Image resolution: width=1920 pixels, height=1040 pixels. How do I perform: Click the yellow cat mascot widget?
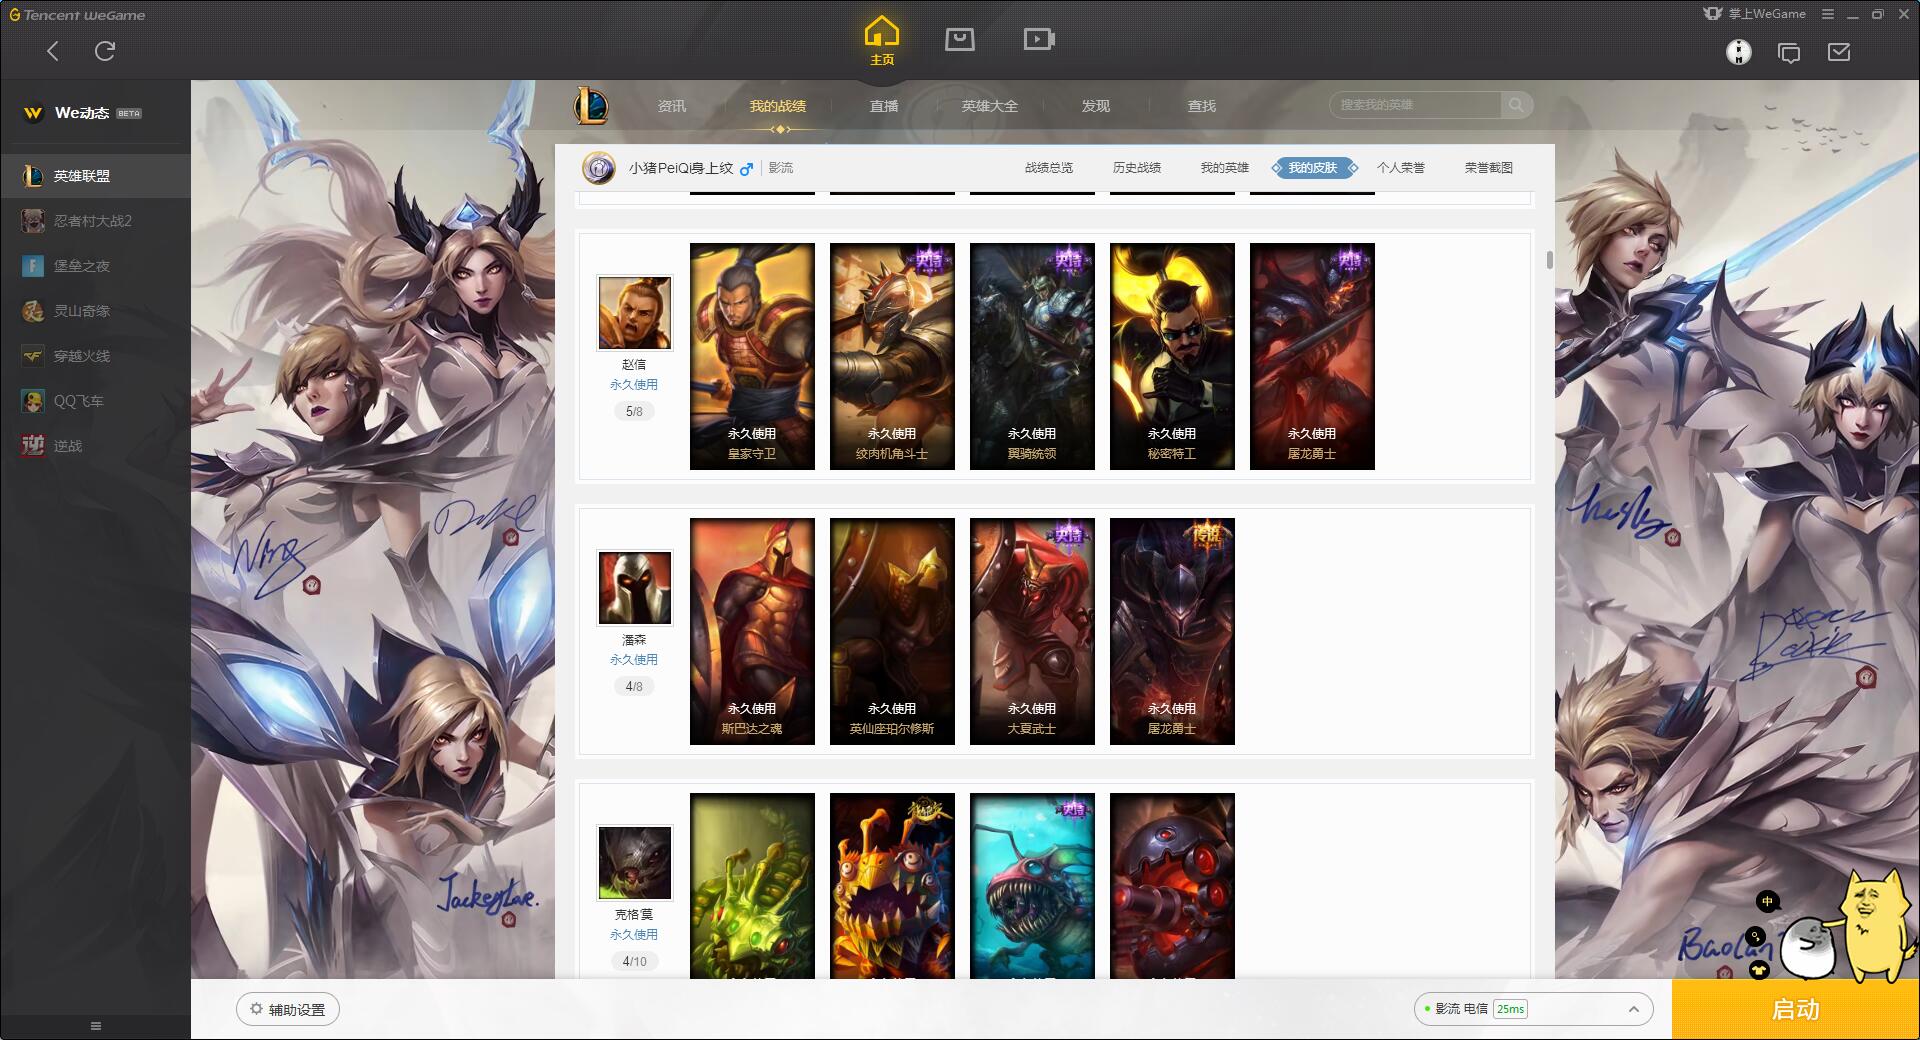pos(1874,925)
